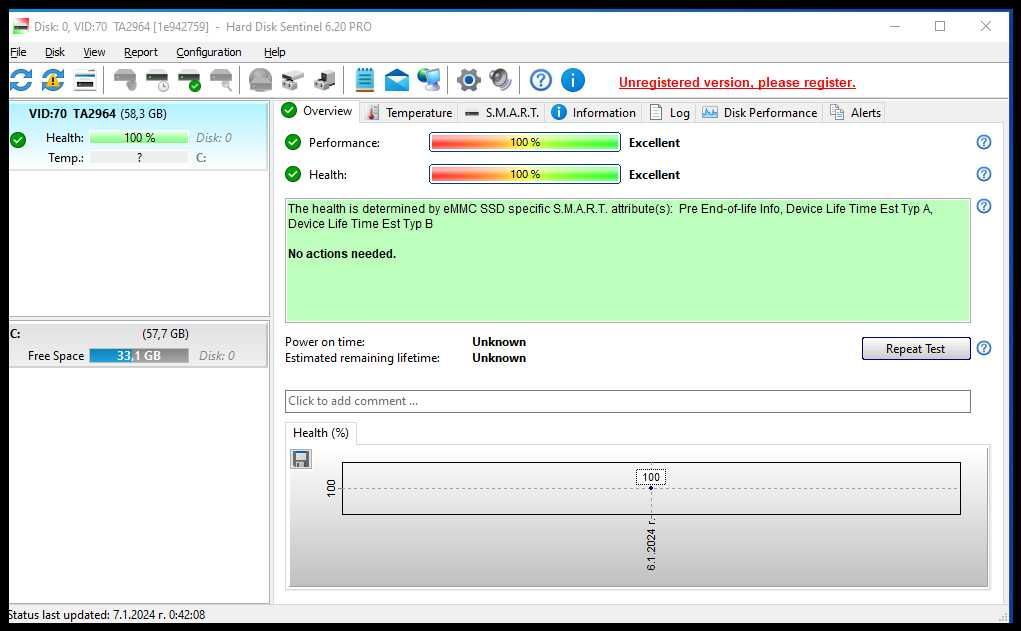Open help icon next to Repeat Test
Screen dimensions: 1021x631
(983, 348)
